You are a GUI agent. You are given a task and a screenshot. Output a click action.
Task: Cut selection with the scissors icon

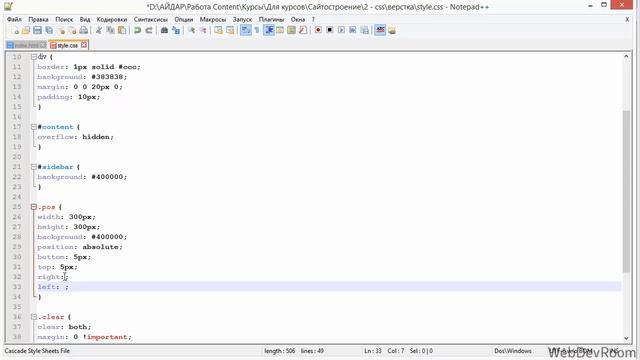click(x=98, y=30)
